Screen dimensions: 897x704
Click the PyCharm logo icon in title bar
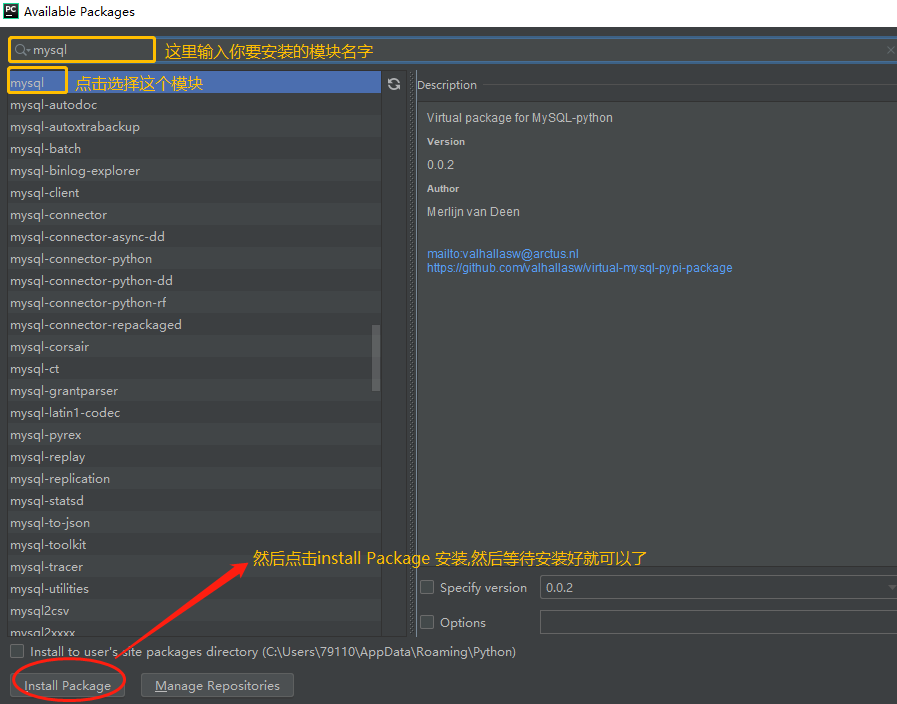(x=10, y=11)
